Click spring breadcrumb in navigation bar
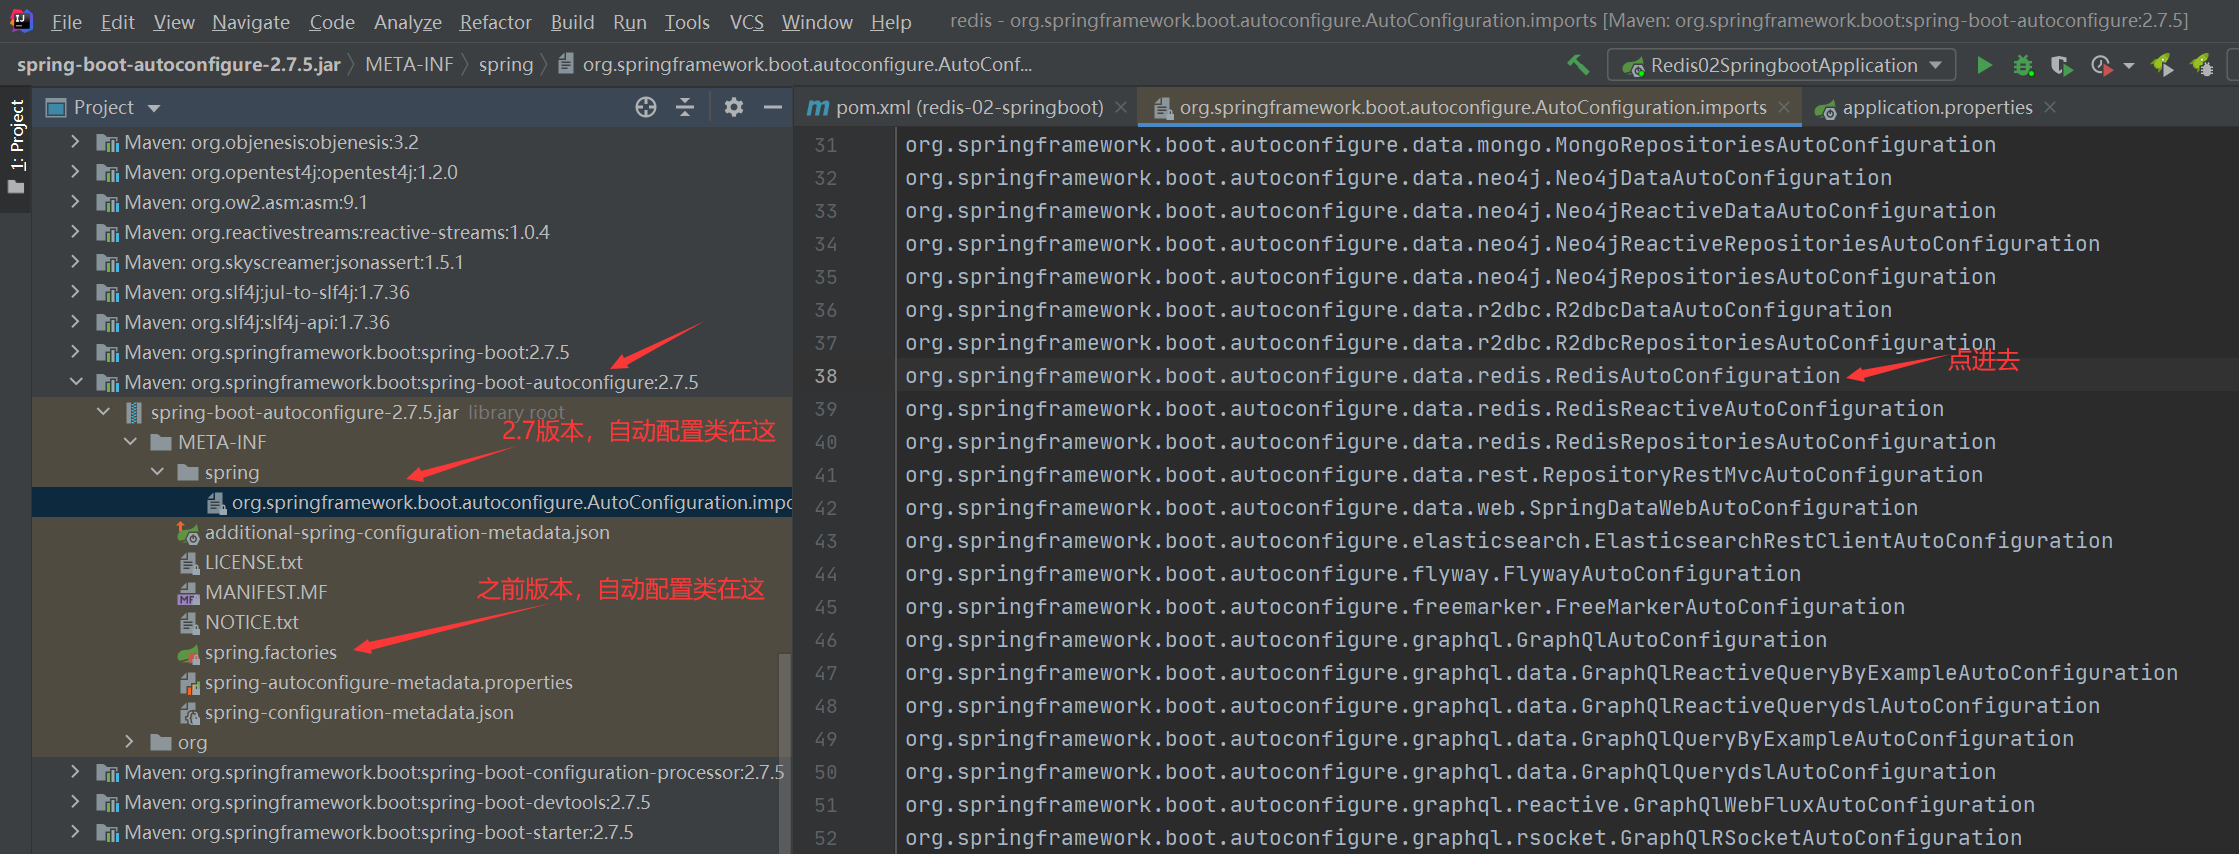Image resolution: width=2239 pixels, height=854 pixels. point(506,65)
